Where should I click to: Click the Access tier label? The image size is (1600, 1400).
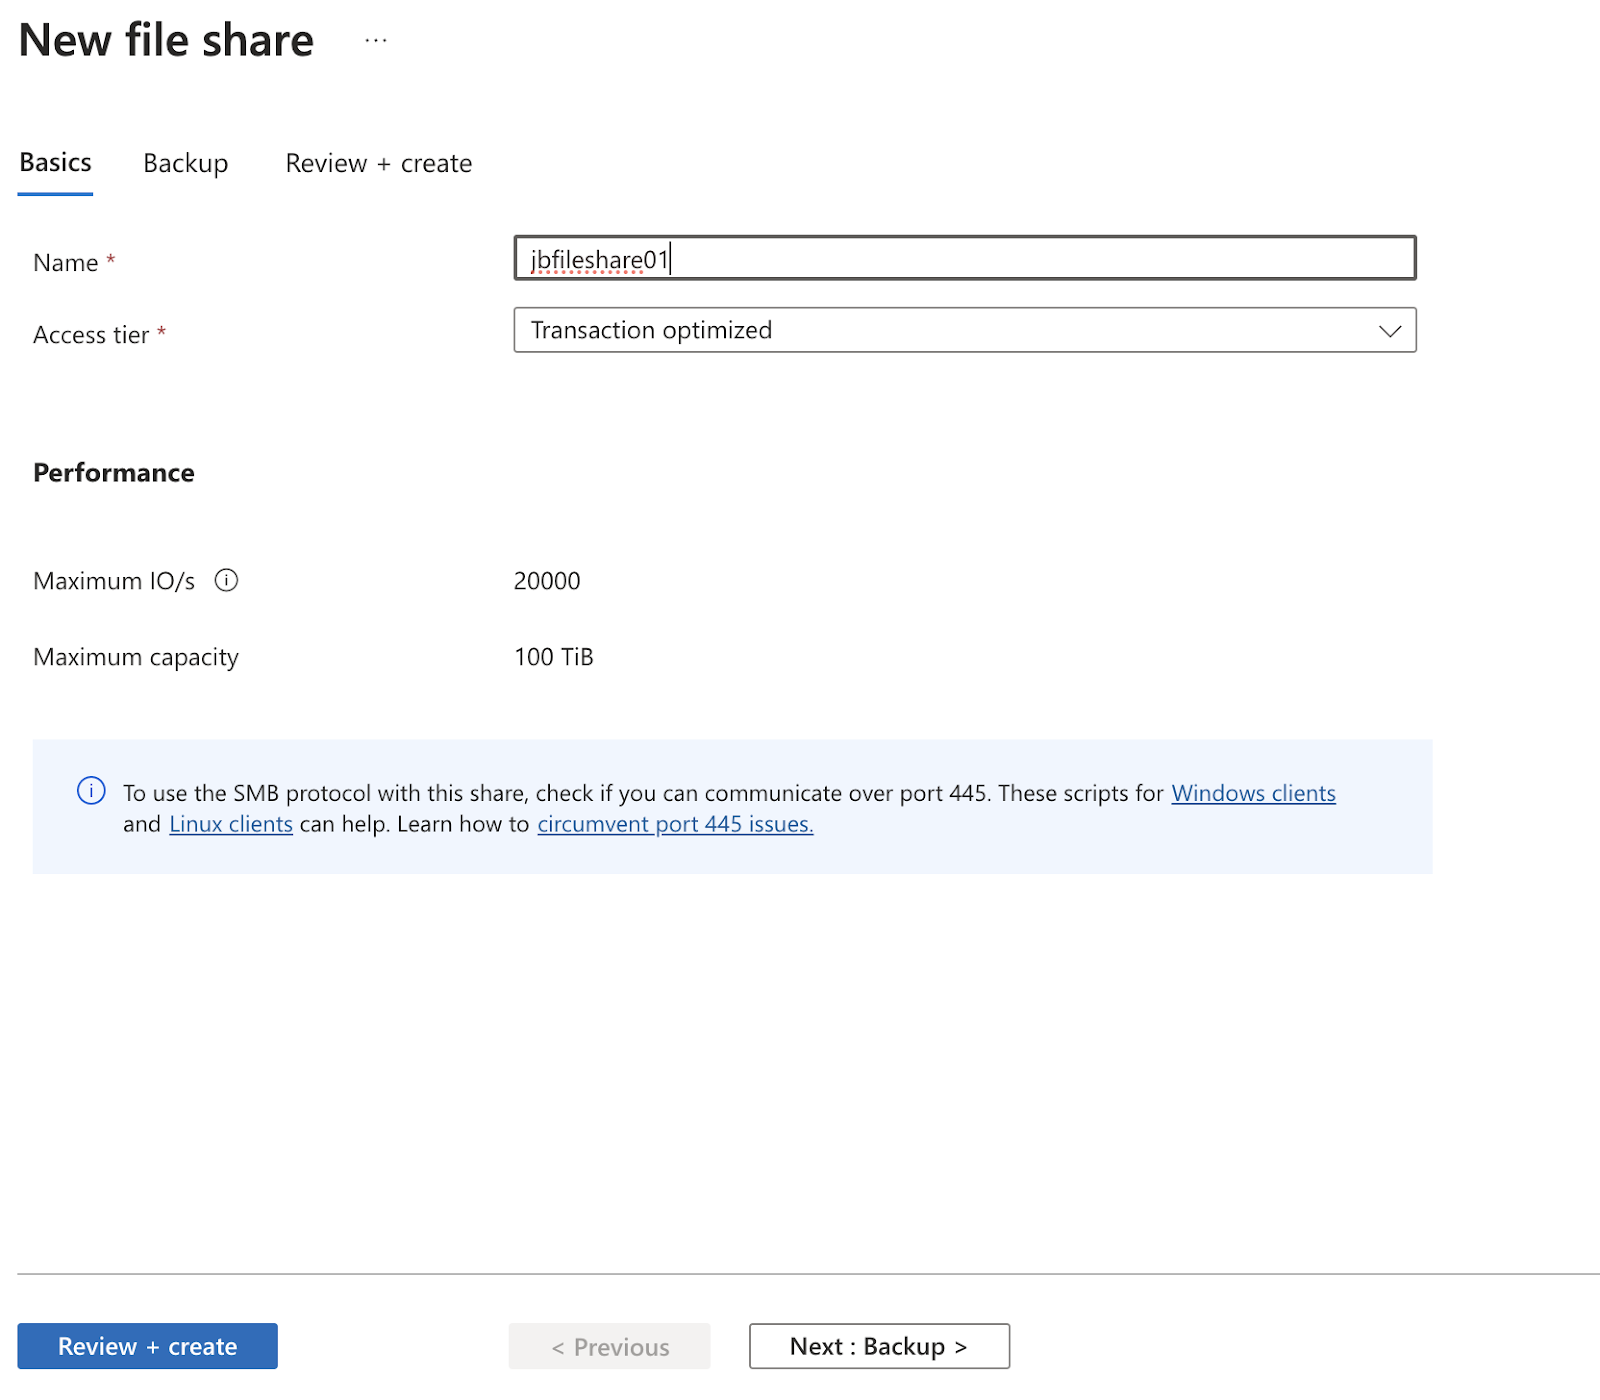pyautogui.click(x=91, y=335)
